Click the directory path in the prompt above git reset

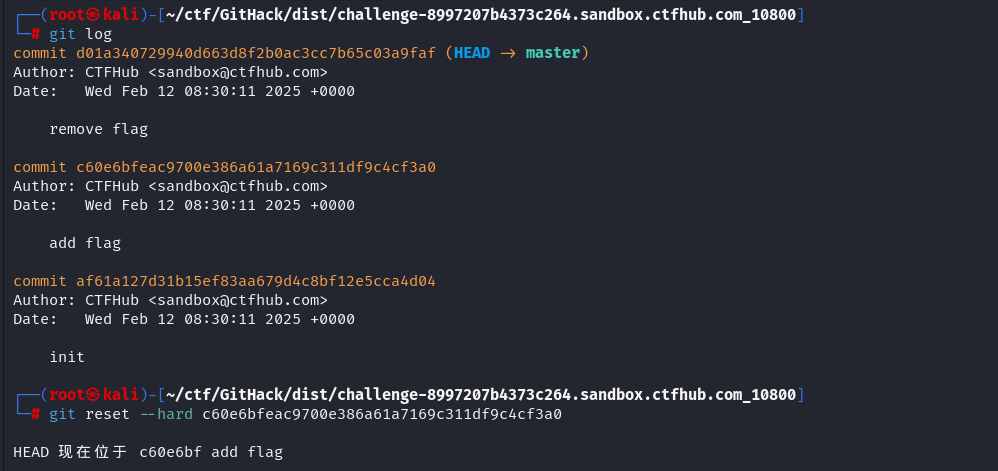[482, 394]
